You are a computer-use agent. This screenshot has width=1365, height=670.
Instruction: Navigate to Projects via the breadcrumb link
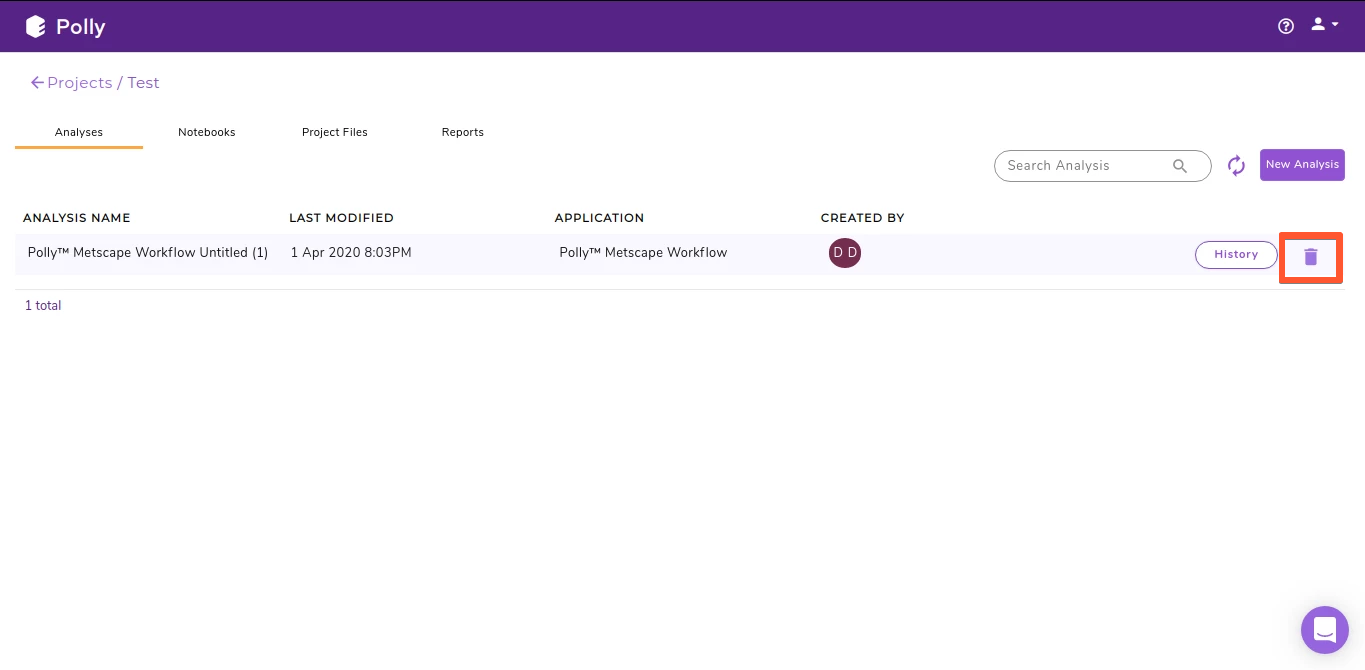[80, 82]
